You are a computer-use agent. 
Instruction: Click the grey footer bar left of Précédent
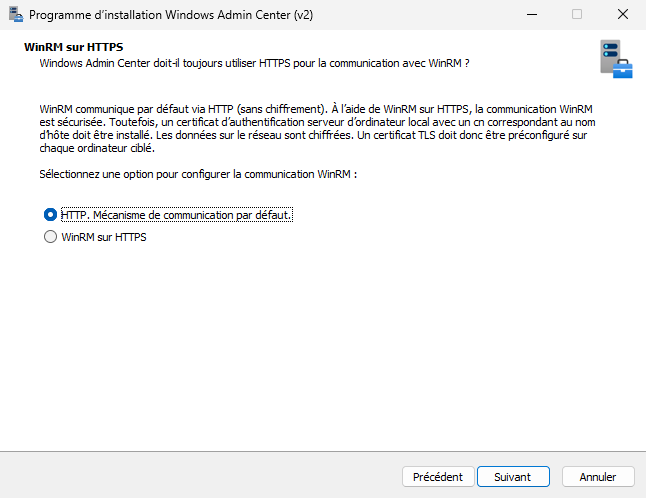(200, 476)
